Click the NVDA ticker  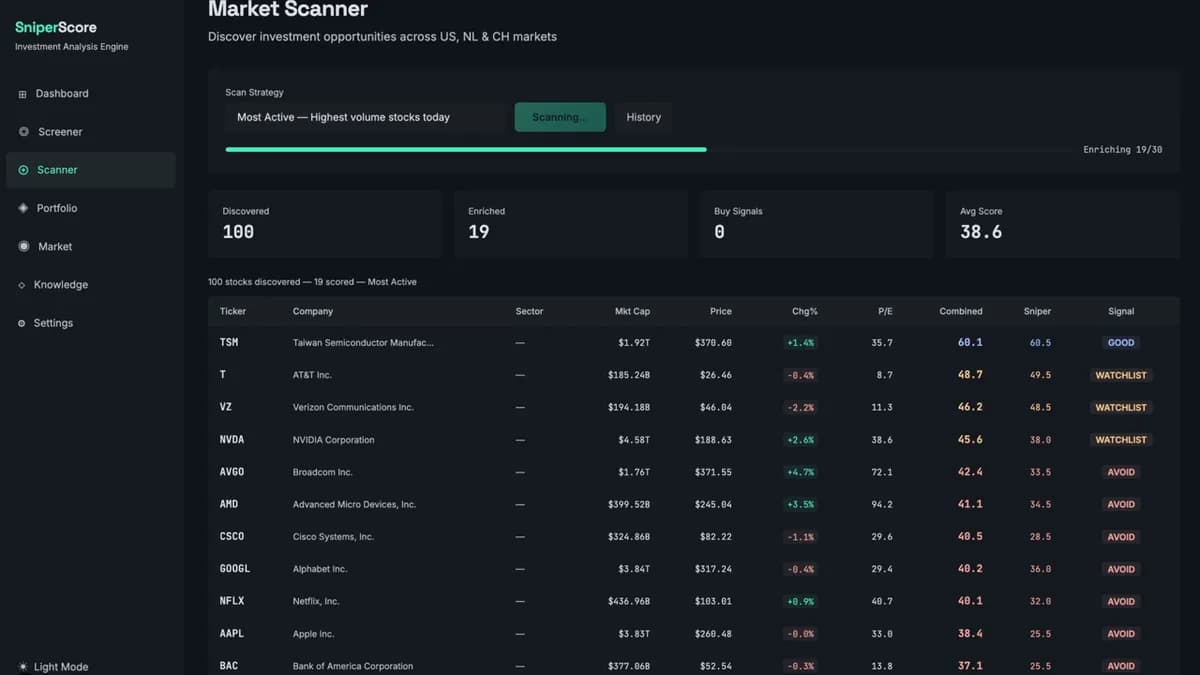pos(232,440)
